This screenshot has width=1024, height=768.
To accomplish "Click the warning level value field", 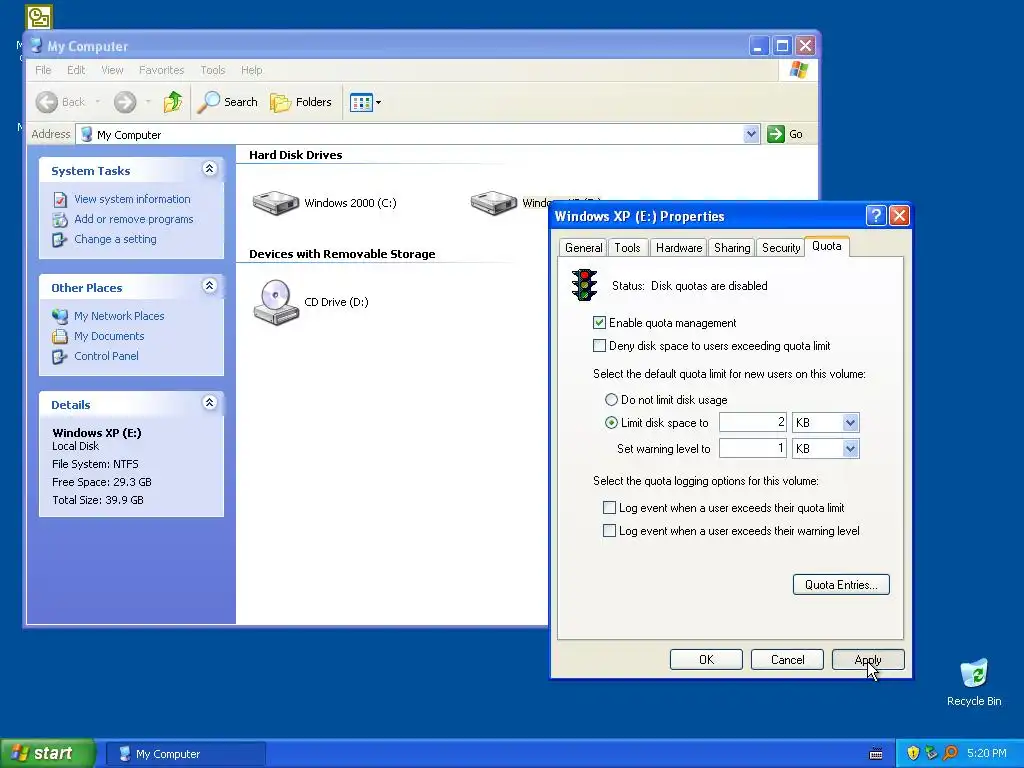I will pyautogui.click(x=752, y=449).
